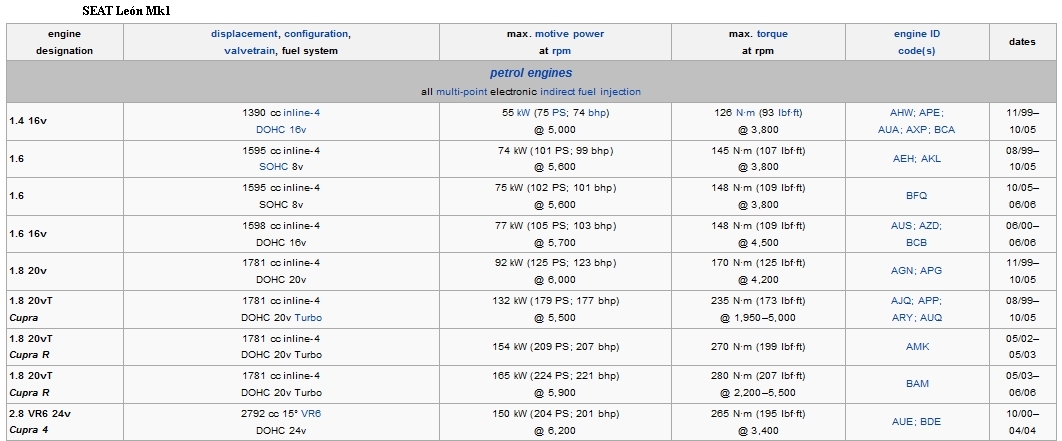Open the AZD engine code link

tap(931, 226)
